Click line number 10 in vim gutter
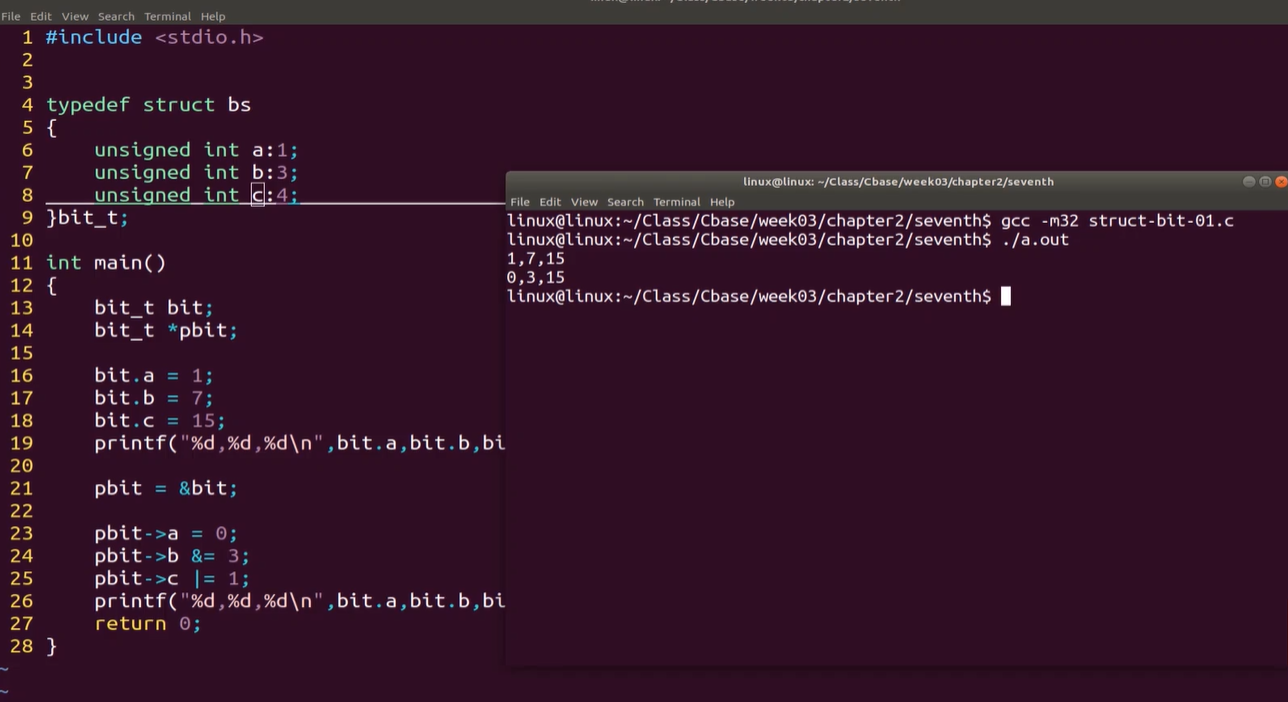This screenshot has width=1288, height=702. click(22, 241)
